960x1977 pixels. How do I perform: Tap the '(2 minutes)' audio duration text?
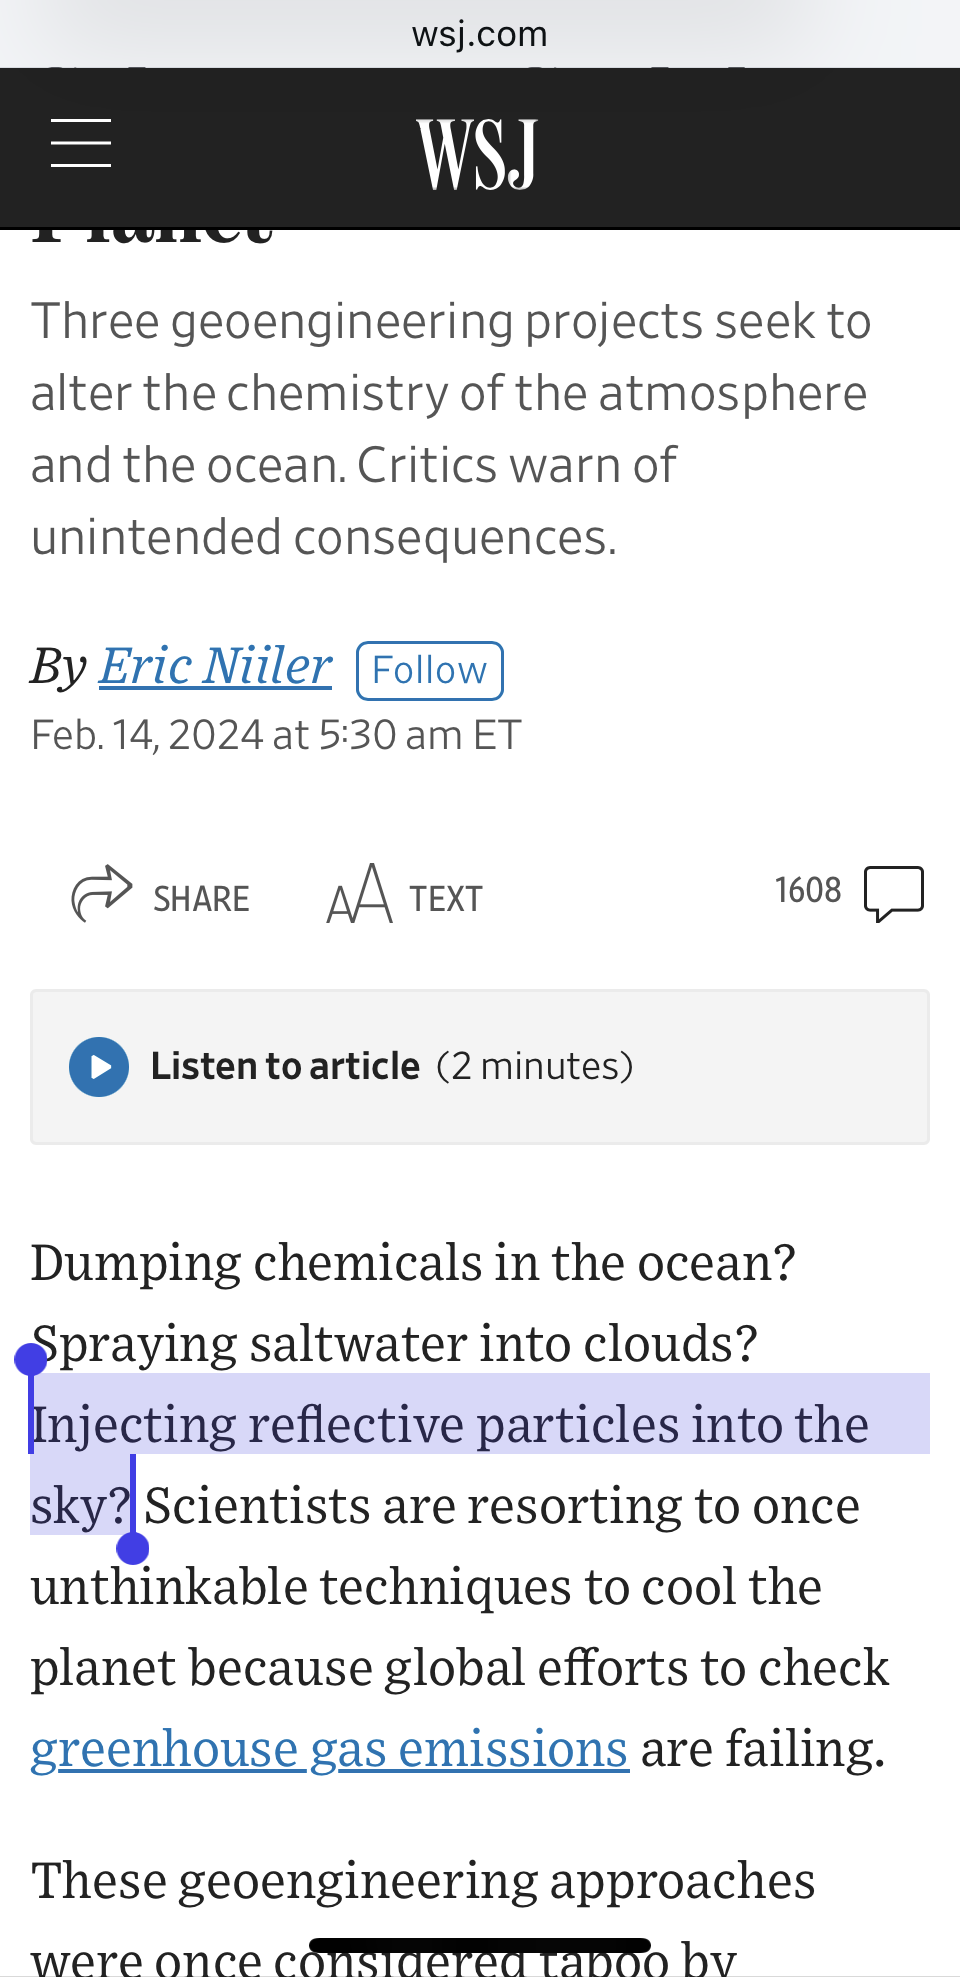pos(535,1066)
